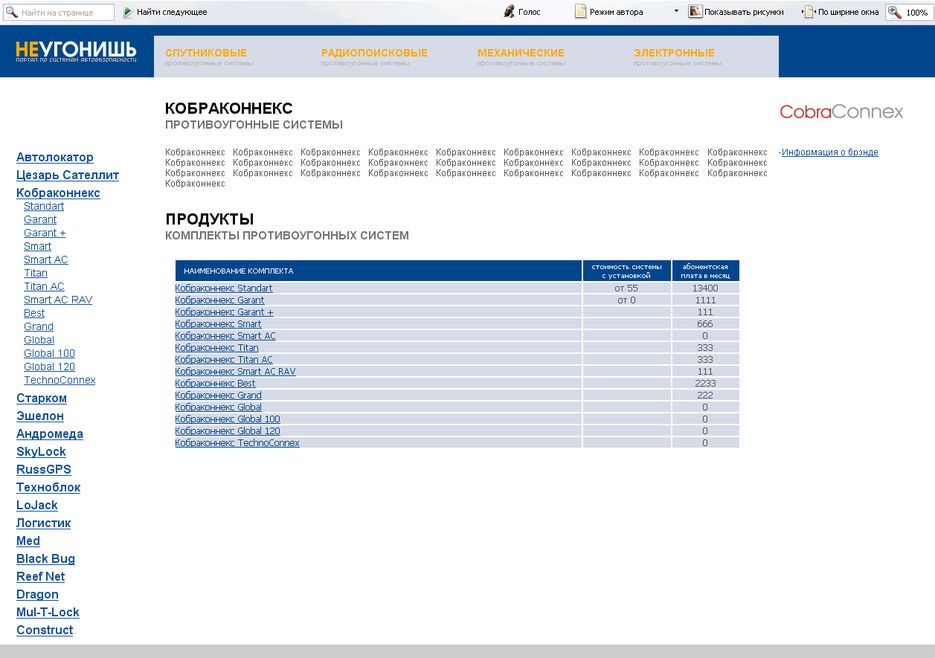Open Автолокатор in the sidebar
Viewport: 935px width, 658px height.
tap(55, 157)
